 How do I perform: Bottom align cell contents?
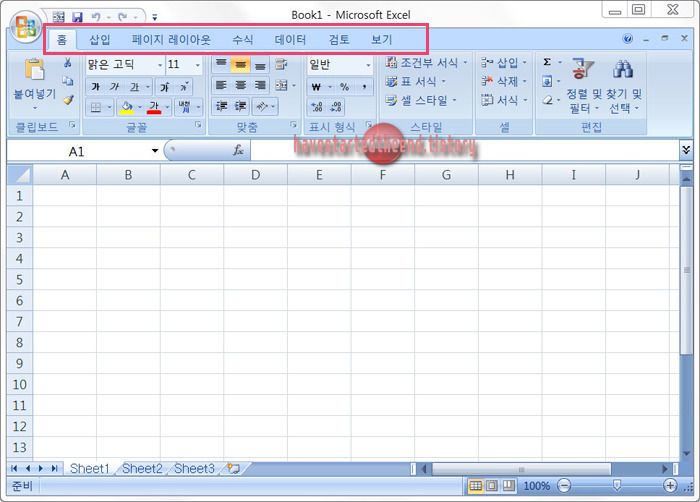pos(260,64)
